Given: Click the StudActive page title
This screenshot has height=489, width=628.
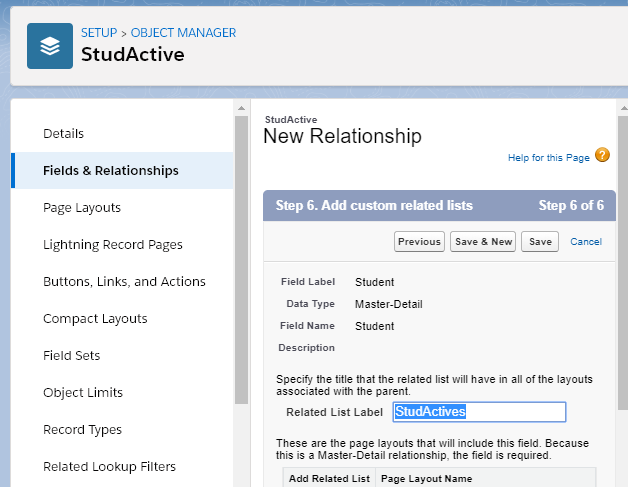Looking at the screenshot, I should coord(133,54).
